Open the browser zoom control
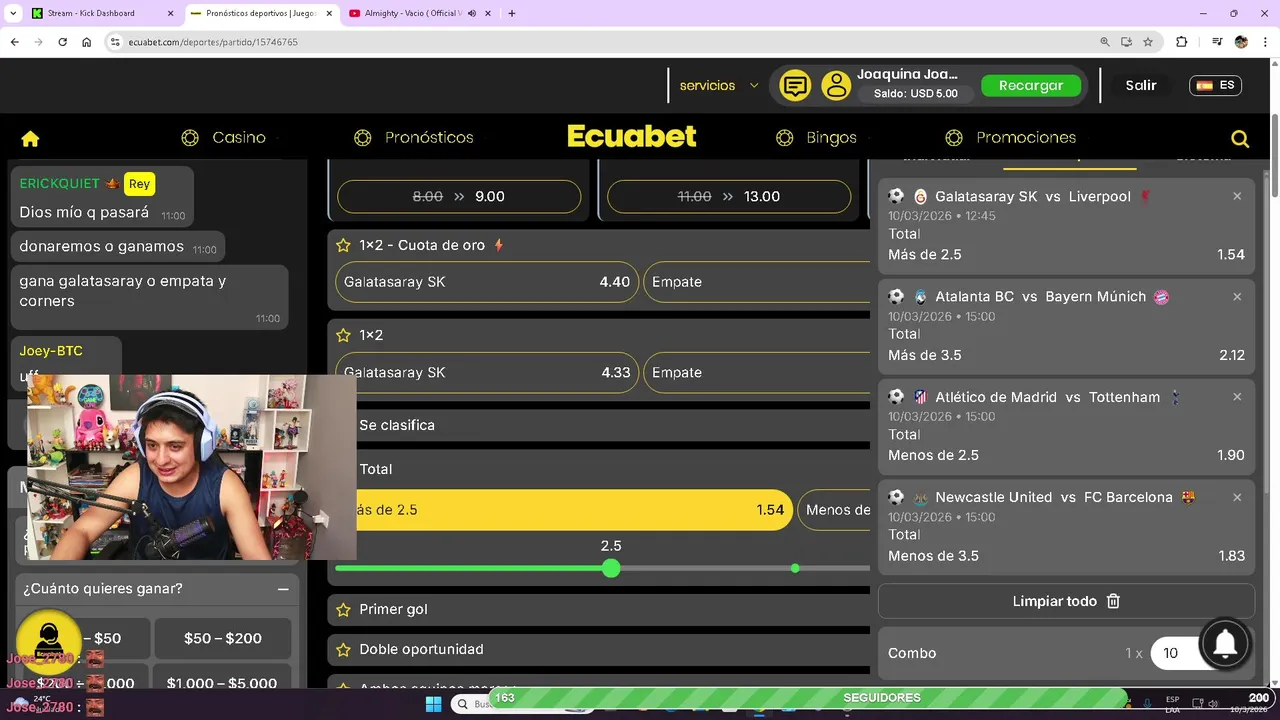Viewport: 1280px width, 720px height. click(x=1105, y=42)
